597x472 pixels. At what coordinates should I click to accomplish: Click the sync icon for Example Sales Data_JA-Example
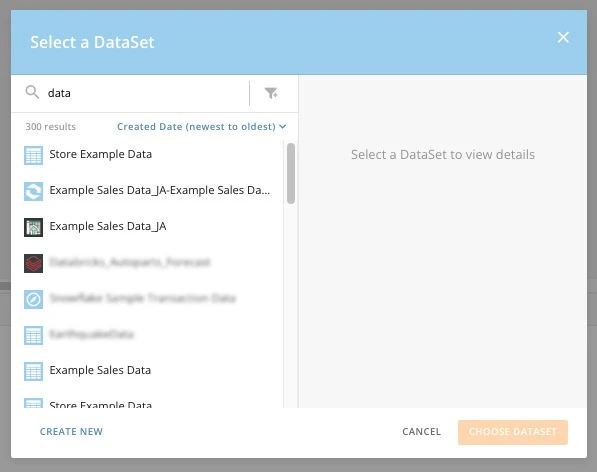pos(34,191)
